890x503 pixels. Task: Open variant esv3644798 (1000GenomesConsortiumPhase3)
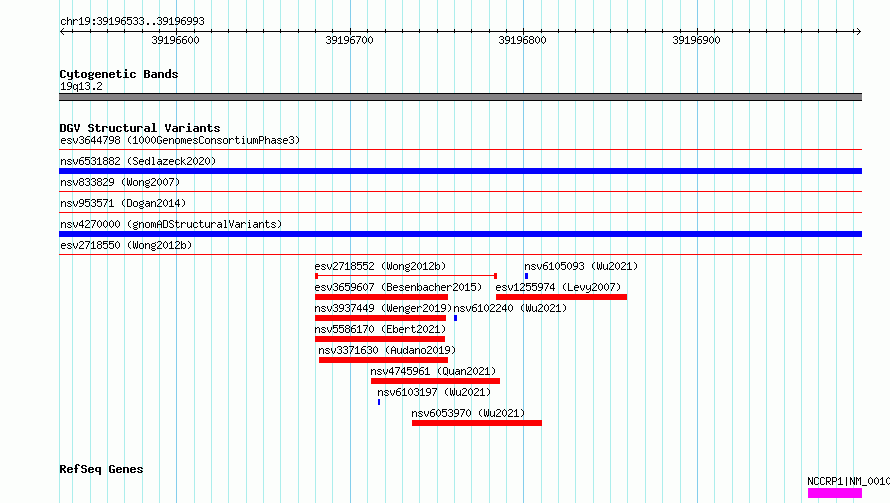pos(180,140)
